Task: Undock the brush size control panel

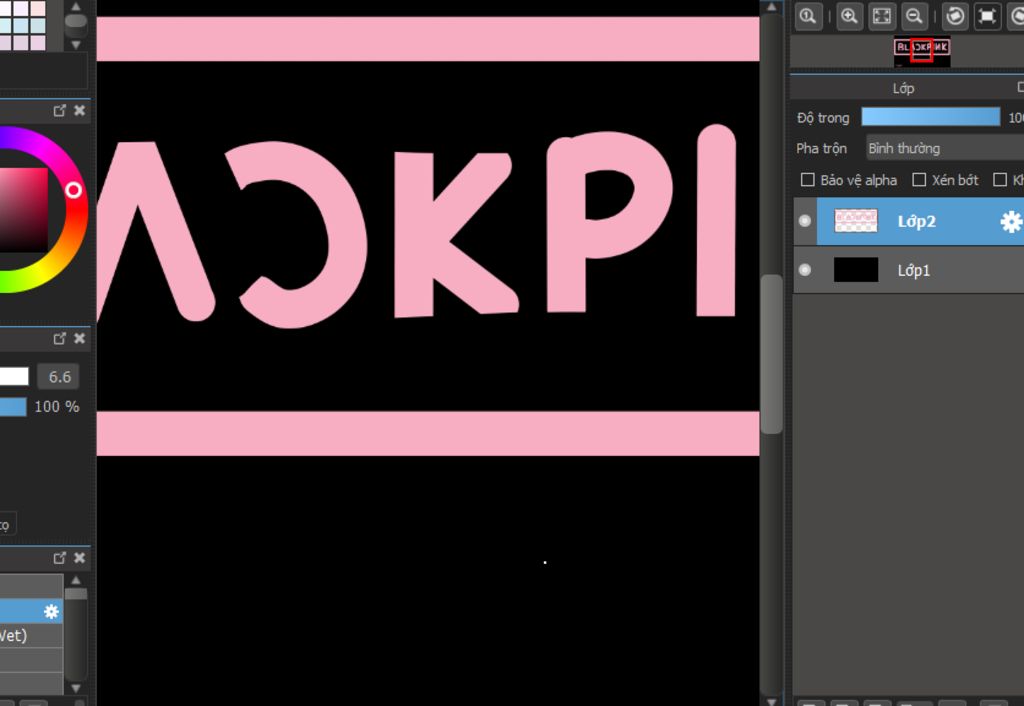Action: click(x=59, y=338)
